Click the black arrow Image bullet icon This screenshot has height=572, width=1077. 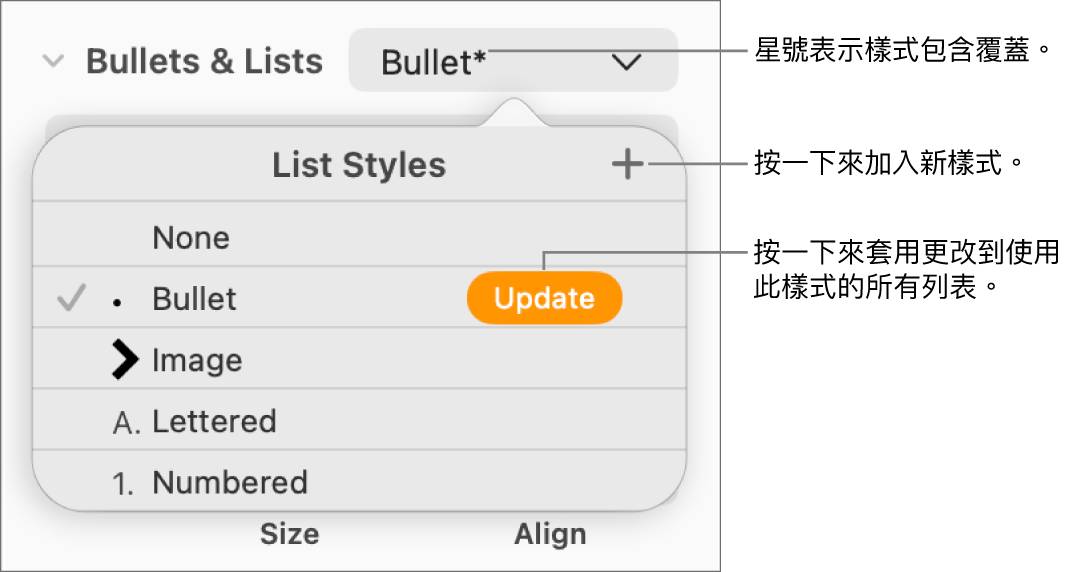pos(125,360)
